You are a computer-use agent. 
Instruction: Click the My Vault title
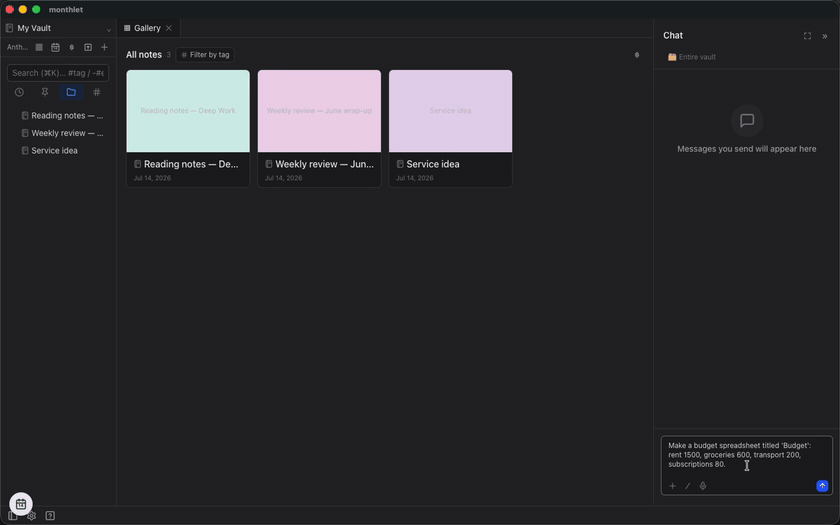34,28
